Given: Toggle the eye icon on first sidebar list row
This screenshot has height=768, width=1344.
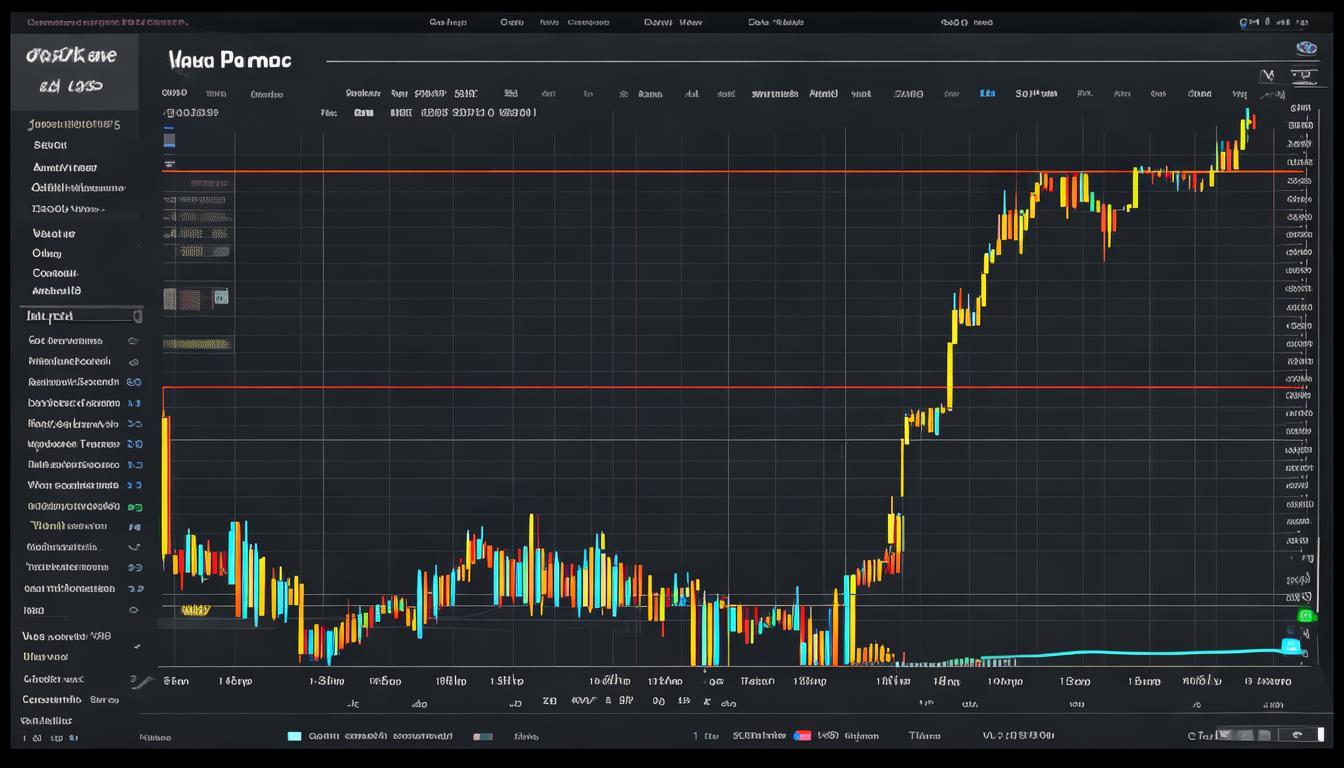Looking at the screenshot, I should point(133,341).
